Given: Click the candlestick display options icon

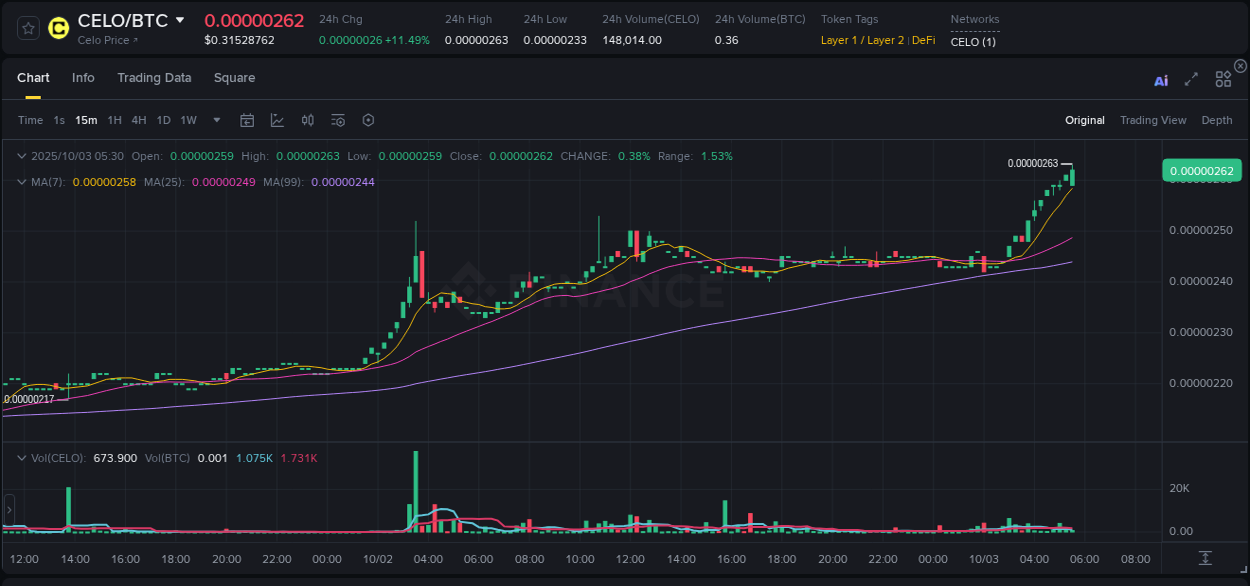Looking at the screenshot, I should [307, 120].
